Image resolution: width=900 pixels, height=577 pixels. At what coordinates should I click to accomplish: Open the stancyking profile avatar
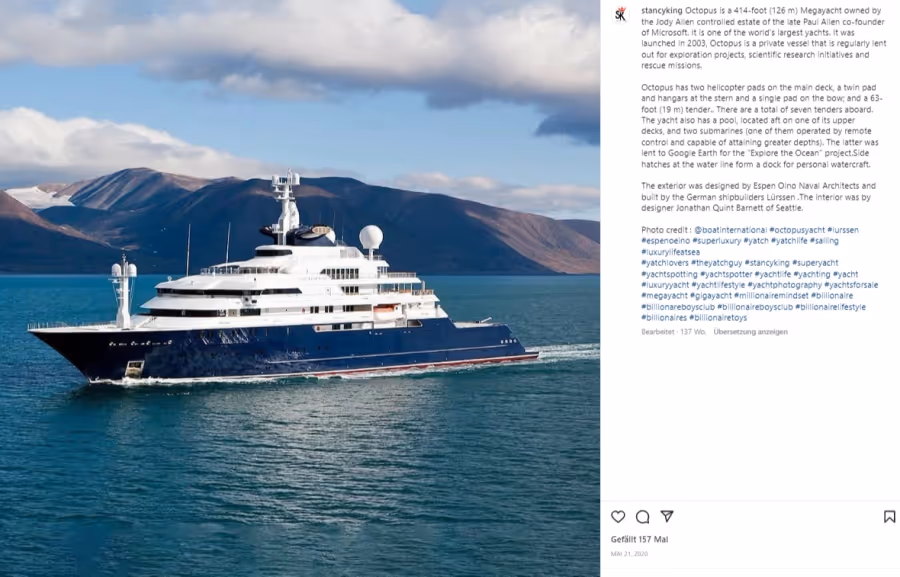point(620,14)
